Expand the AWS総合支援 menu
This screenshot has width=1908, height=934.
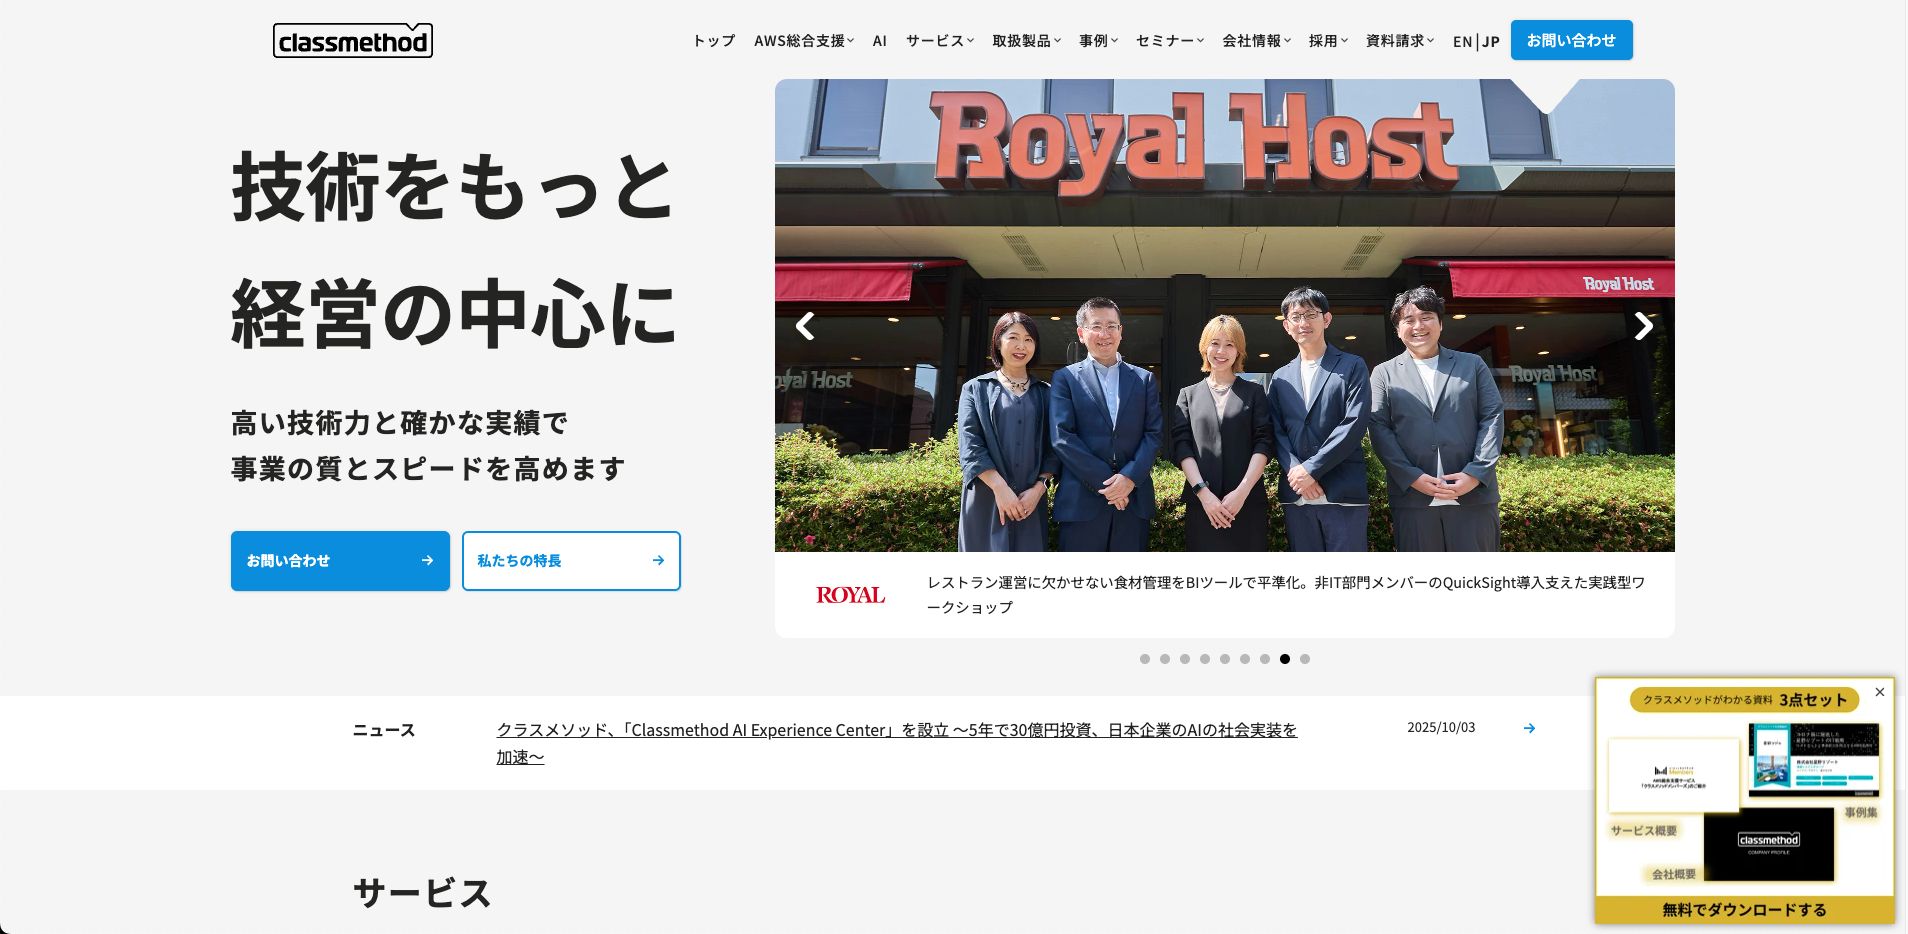(x=804, y=41)
